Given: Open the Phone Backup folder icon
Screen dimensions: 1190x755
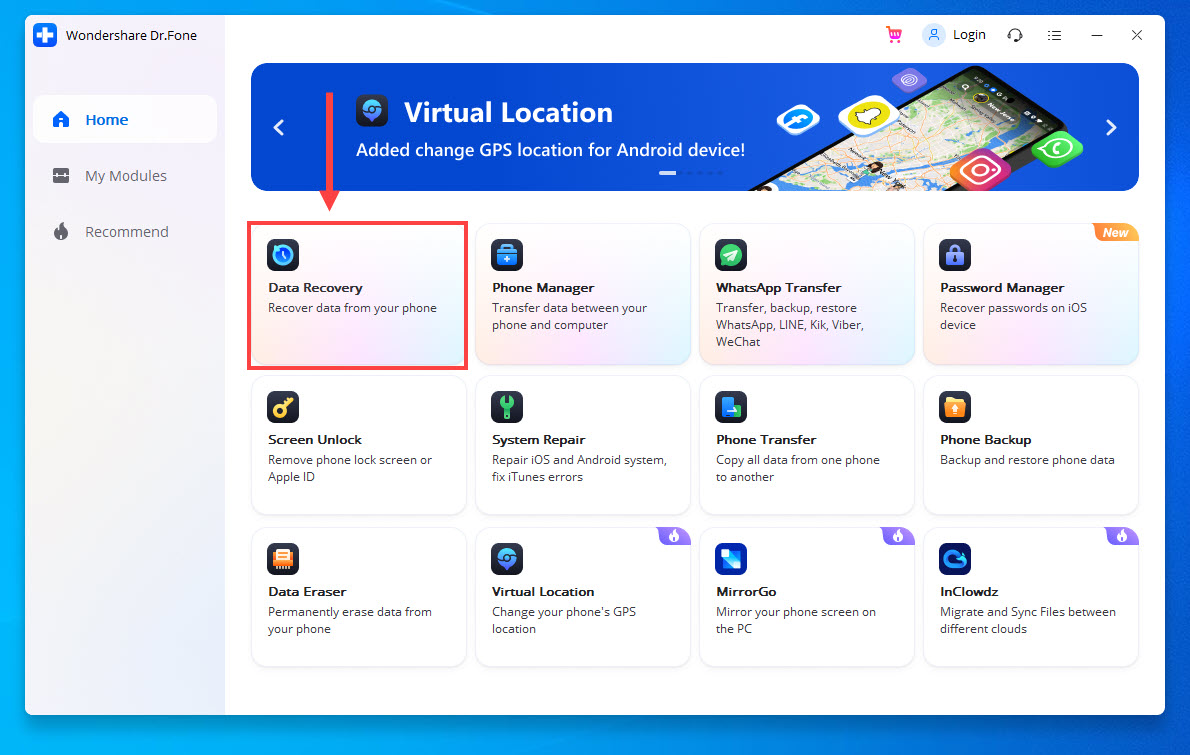Looking at the screenshot, I should [955, 407].
